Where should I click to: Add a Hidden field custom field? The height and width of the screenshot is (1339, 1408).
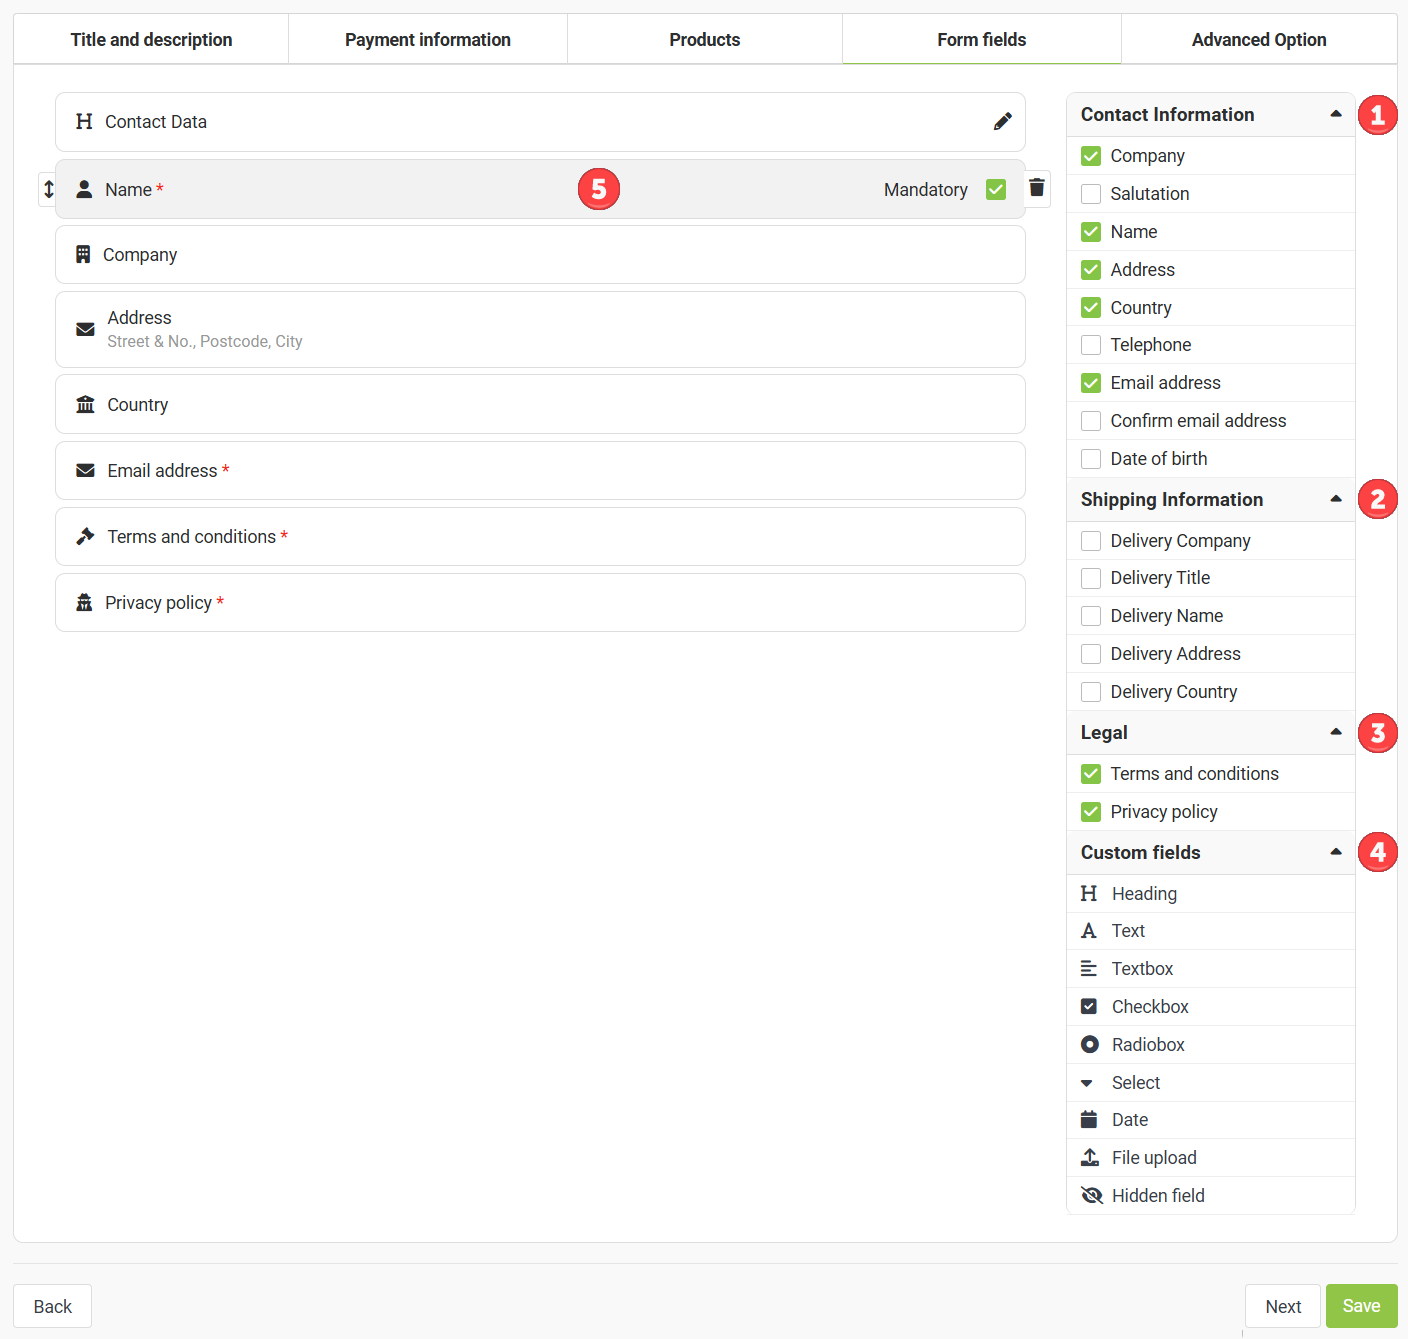click(1157, 1196)
